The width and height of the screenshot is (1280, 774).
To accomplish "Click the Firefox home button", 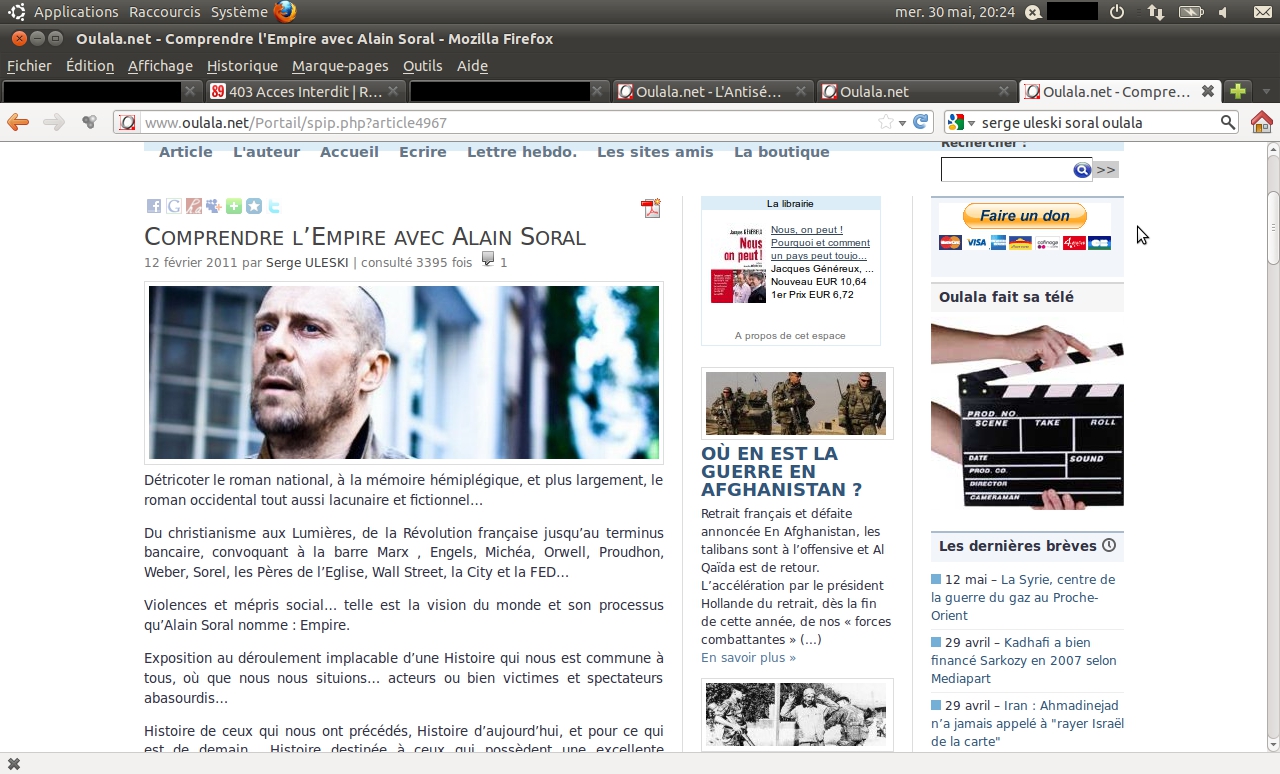I will pos(1262,122).
